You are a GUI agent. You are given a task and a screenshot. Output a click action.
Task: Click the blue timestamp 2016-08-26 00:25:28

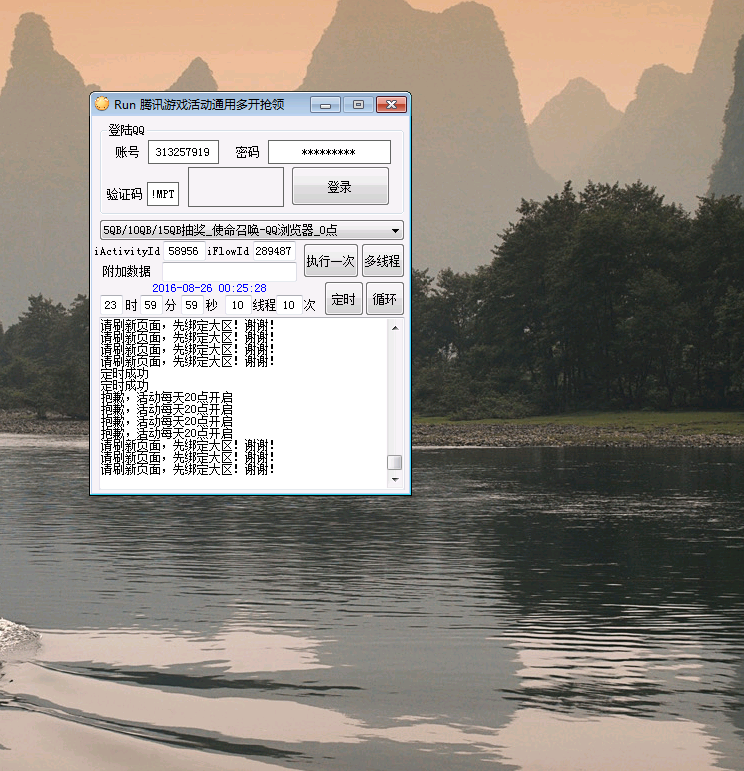209,288
